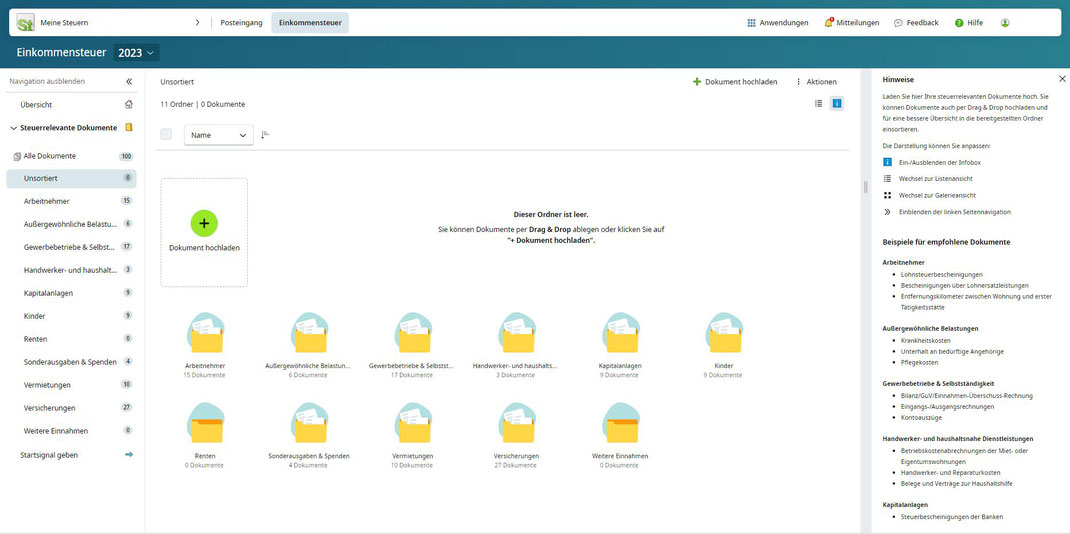
Task: Click Startsignal geben link
Action: tap(49, 455)
